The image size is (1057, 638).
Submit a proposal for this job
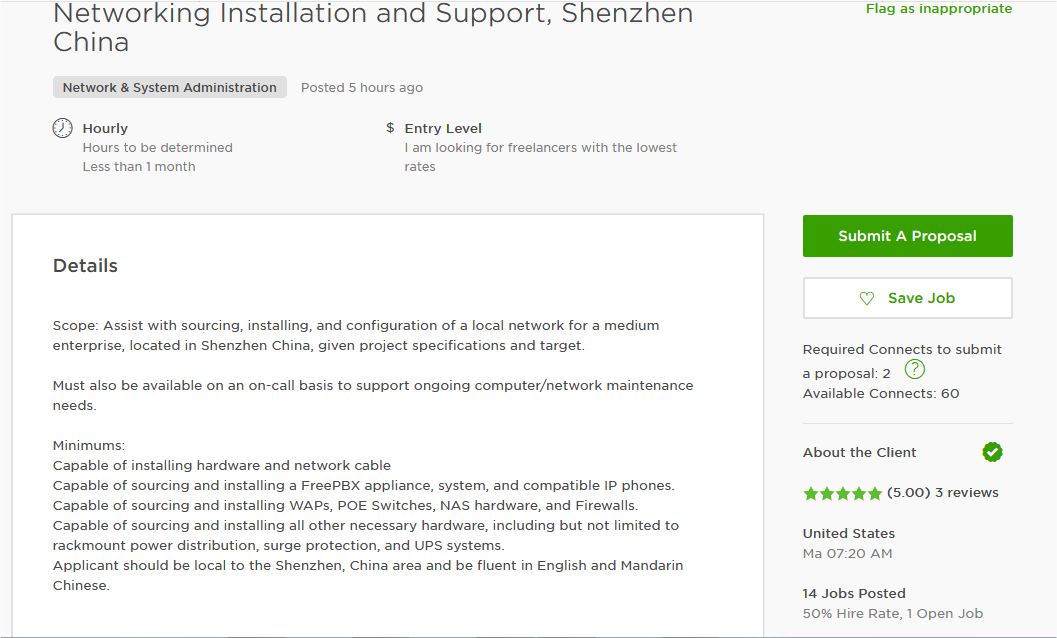(907, 236)
